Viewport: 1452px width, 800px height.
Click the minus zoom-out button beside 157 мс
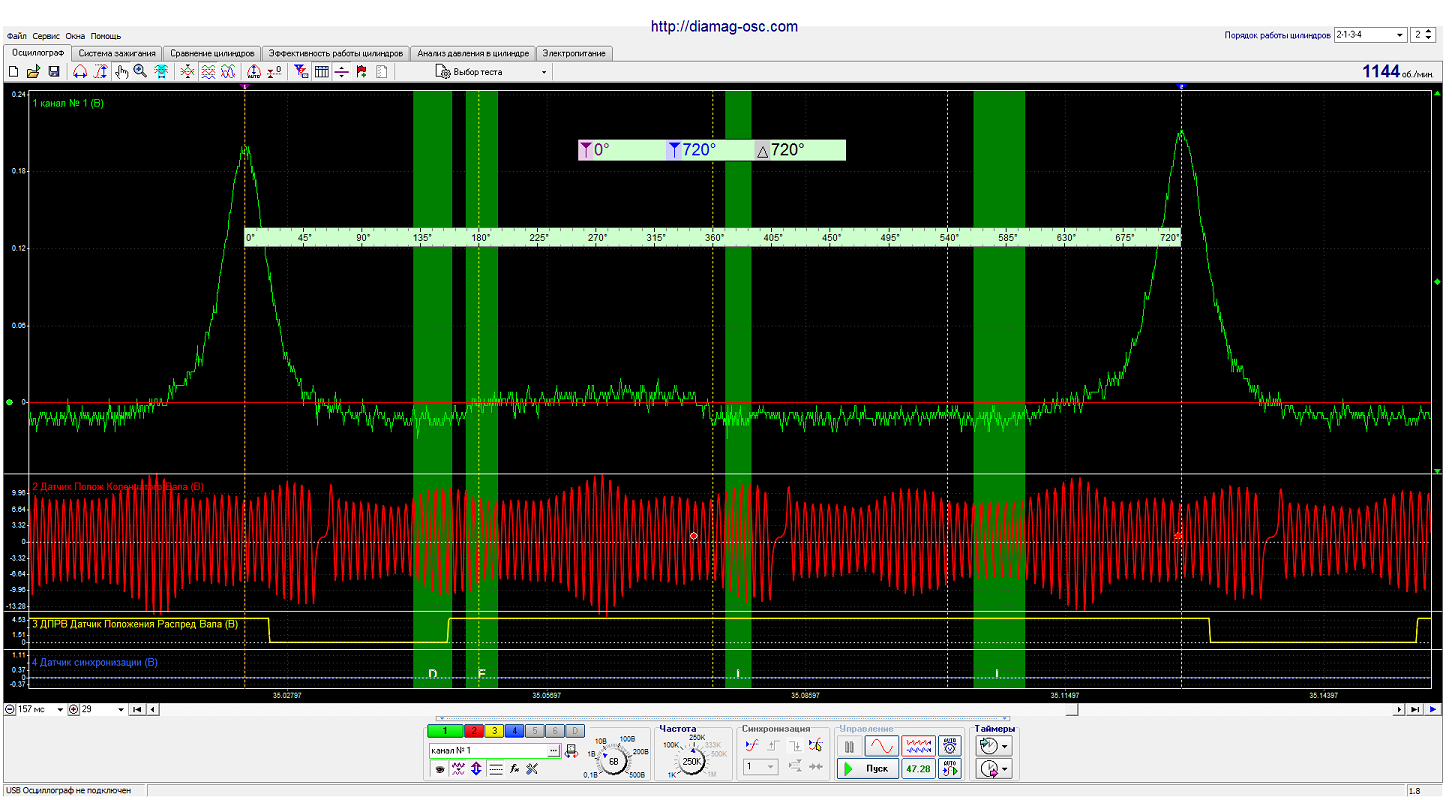click(x=9, y=709)
